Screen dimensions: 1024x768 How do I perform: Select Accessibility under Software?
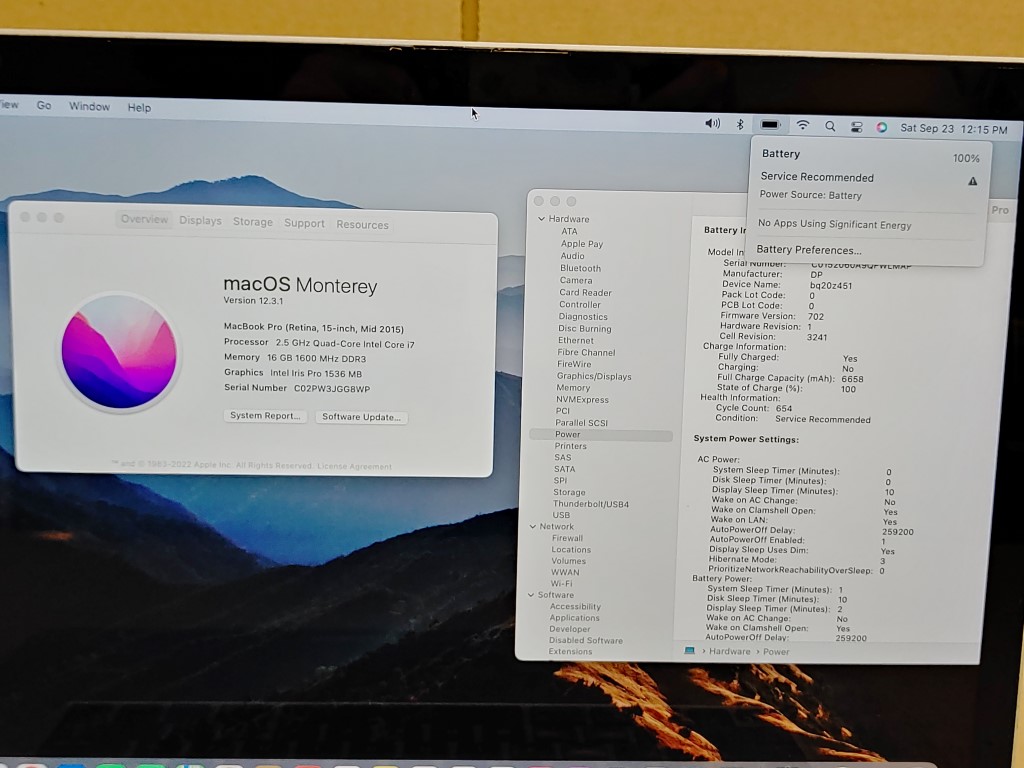click(x=575, y=607)
